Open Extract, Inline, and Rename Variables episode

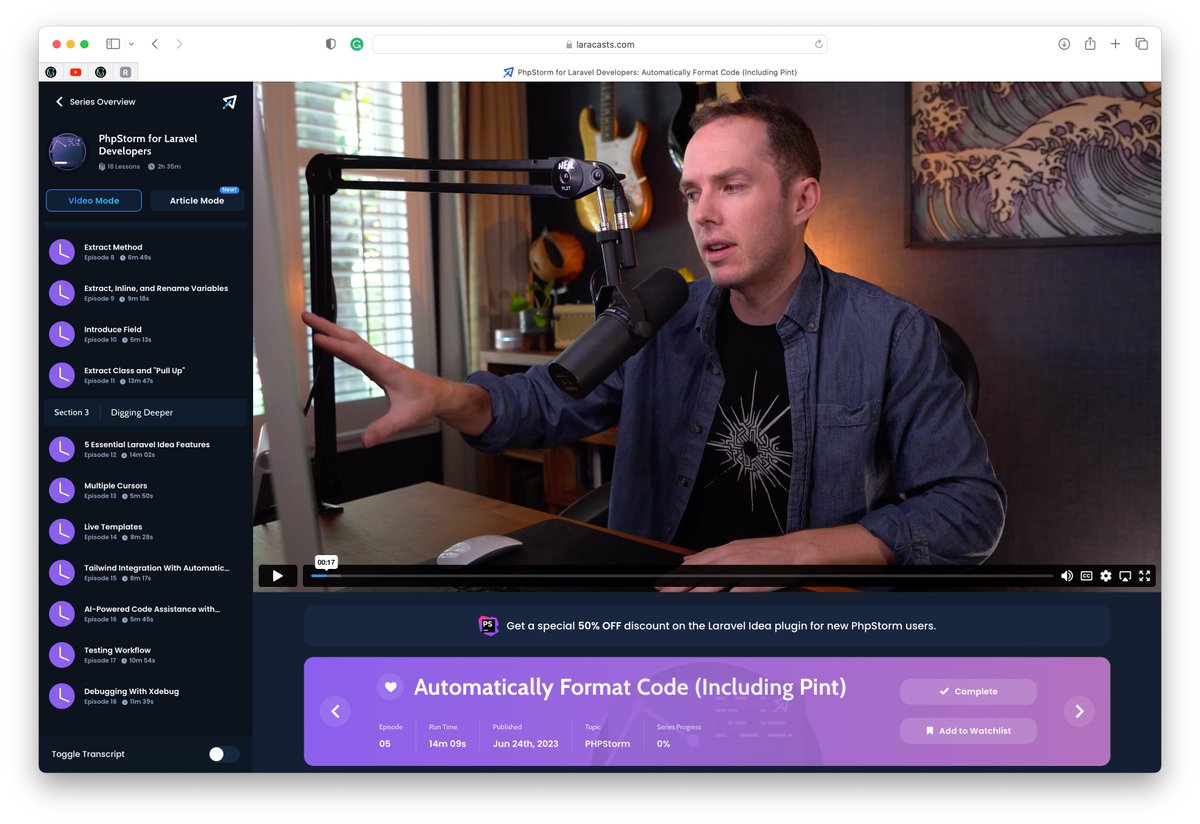click(145, 293)
